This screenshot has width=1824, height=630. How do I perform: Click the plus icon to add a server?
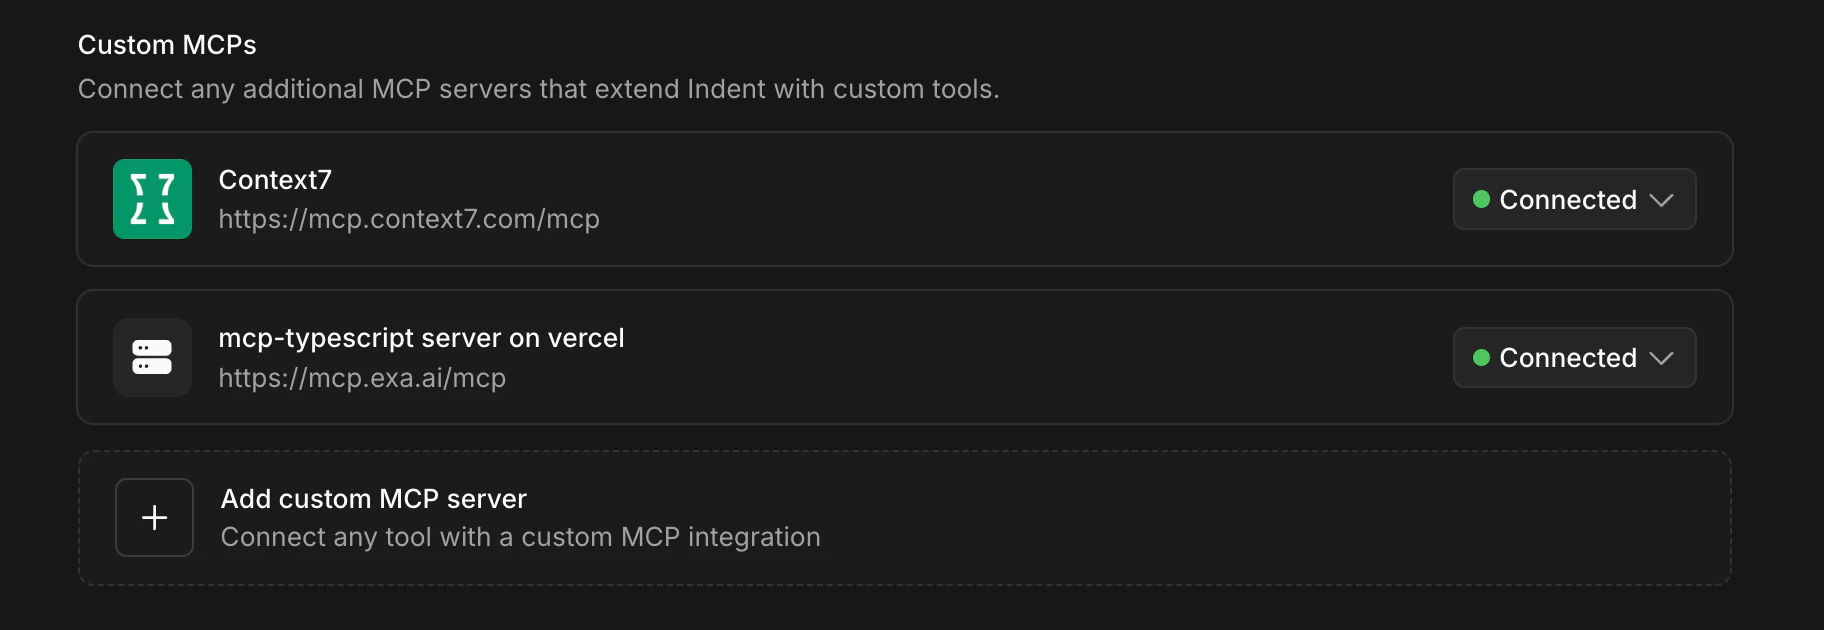(x=154, y=517)
